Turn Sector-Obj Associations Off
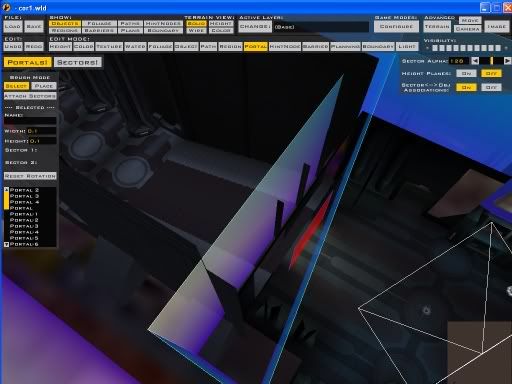This screenshot has width=512, height=384. tap(491, 87)
